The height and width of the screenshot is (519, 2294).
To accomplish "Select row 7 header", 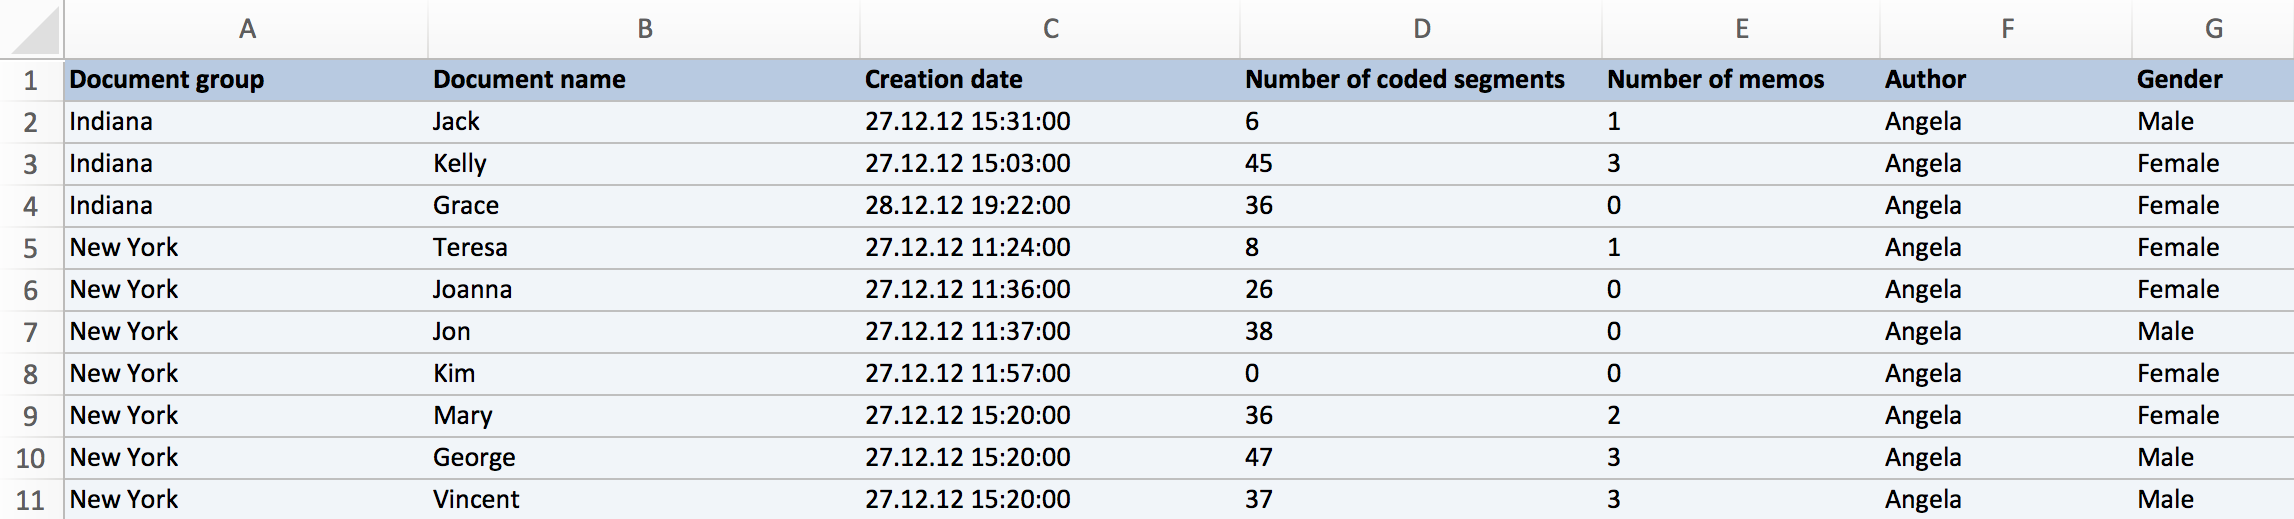I will pos(31,332).
